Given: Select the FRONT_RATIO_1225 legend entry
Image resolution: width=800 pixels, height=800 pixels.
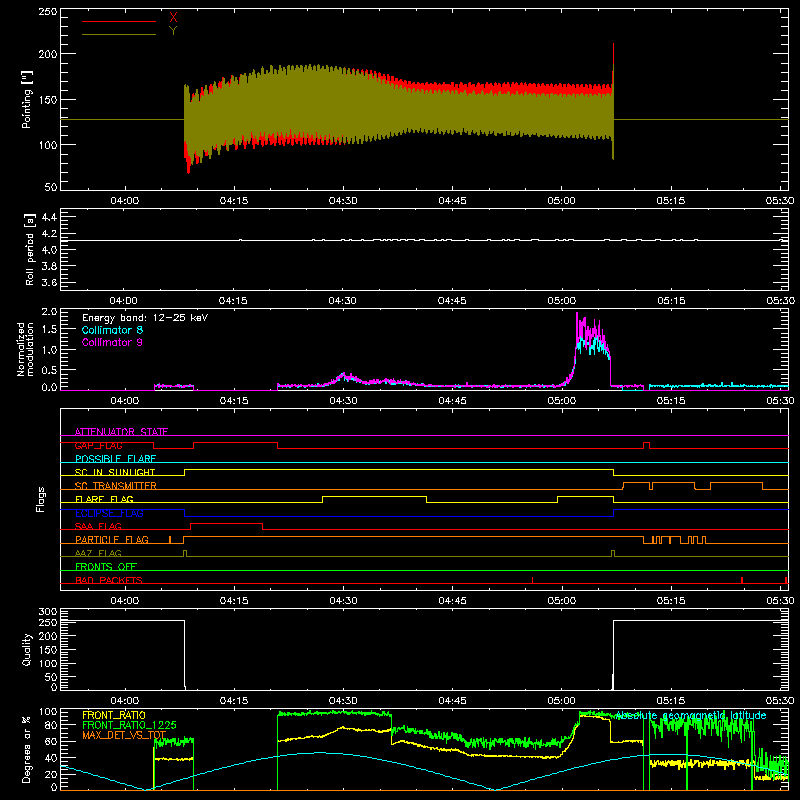Looking at the screenshot, I should (130, 725).
